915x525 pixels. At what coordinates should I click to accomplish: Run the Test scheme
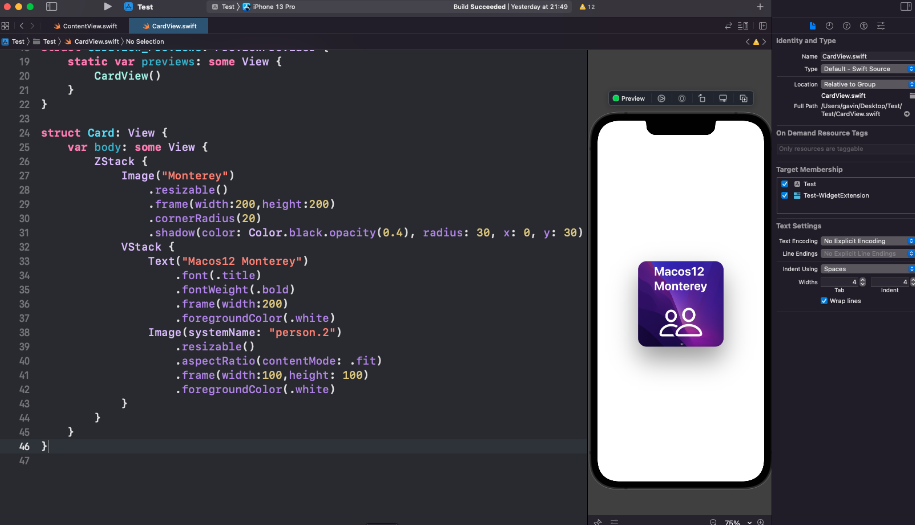(x=107, y=6)
